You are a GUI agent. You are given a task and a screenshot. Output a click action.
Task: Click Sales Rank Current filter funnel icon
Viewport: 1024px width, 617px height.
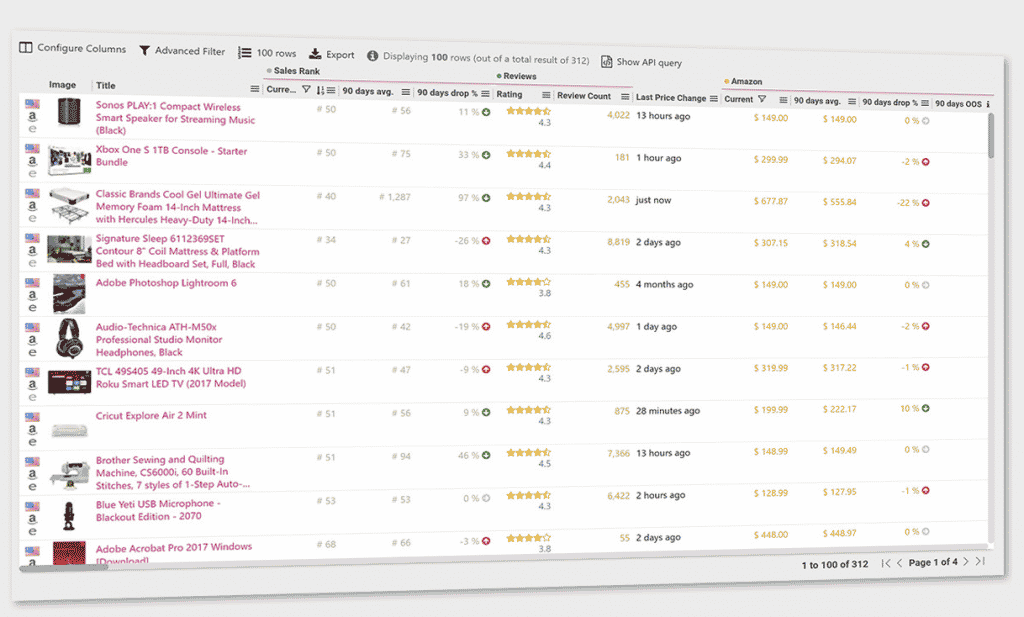(306, 89)
